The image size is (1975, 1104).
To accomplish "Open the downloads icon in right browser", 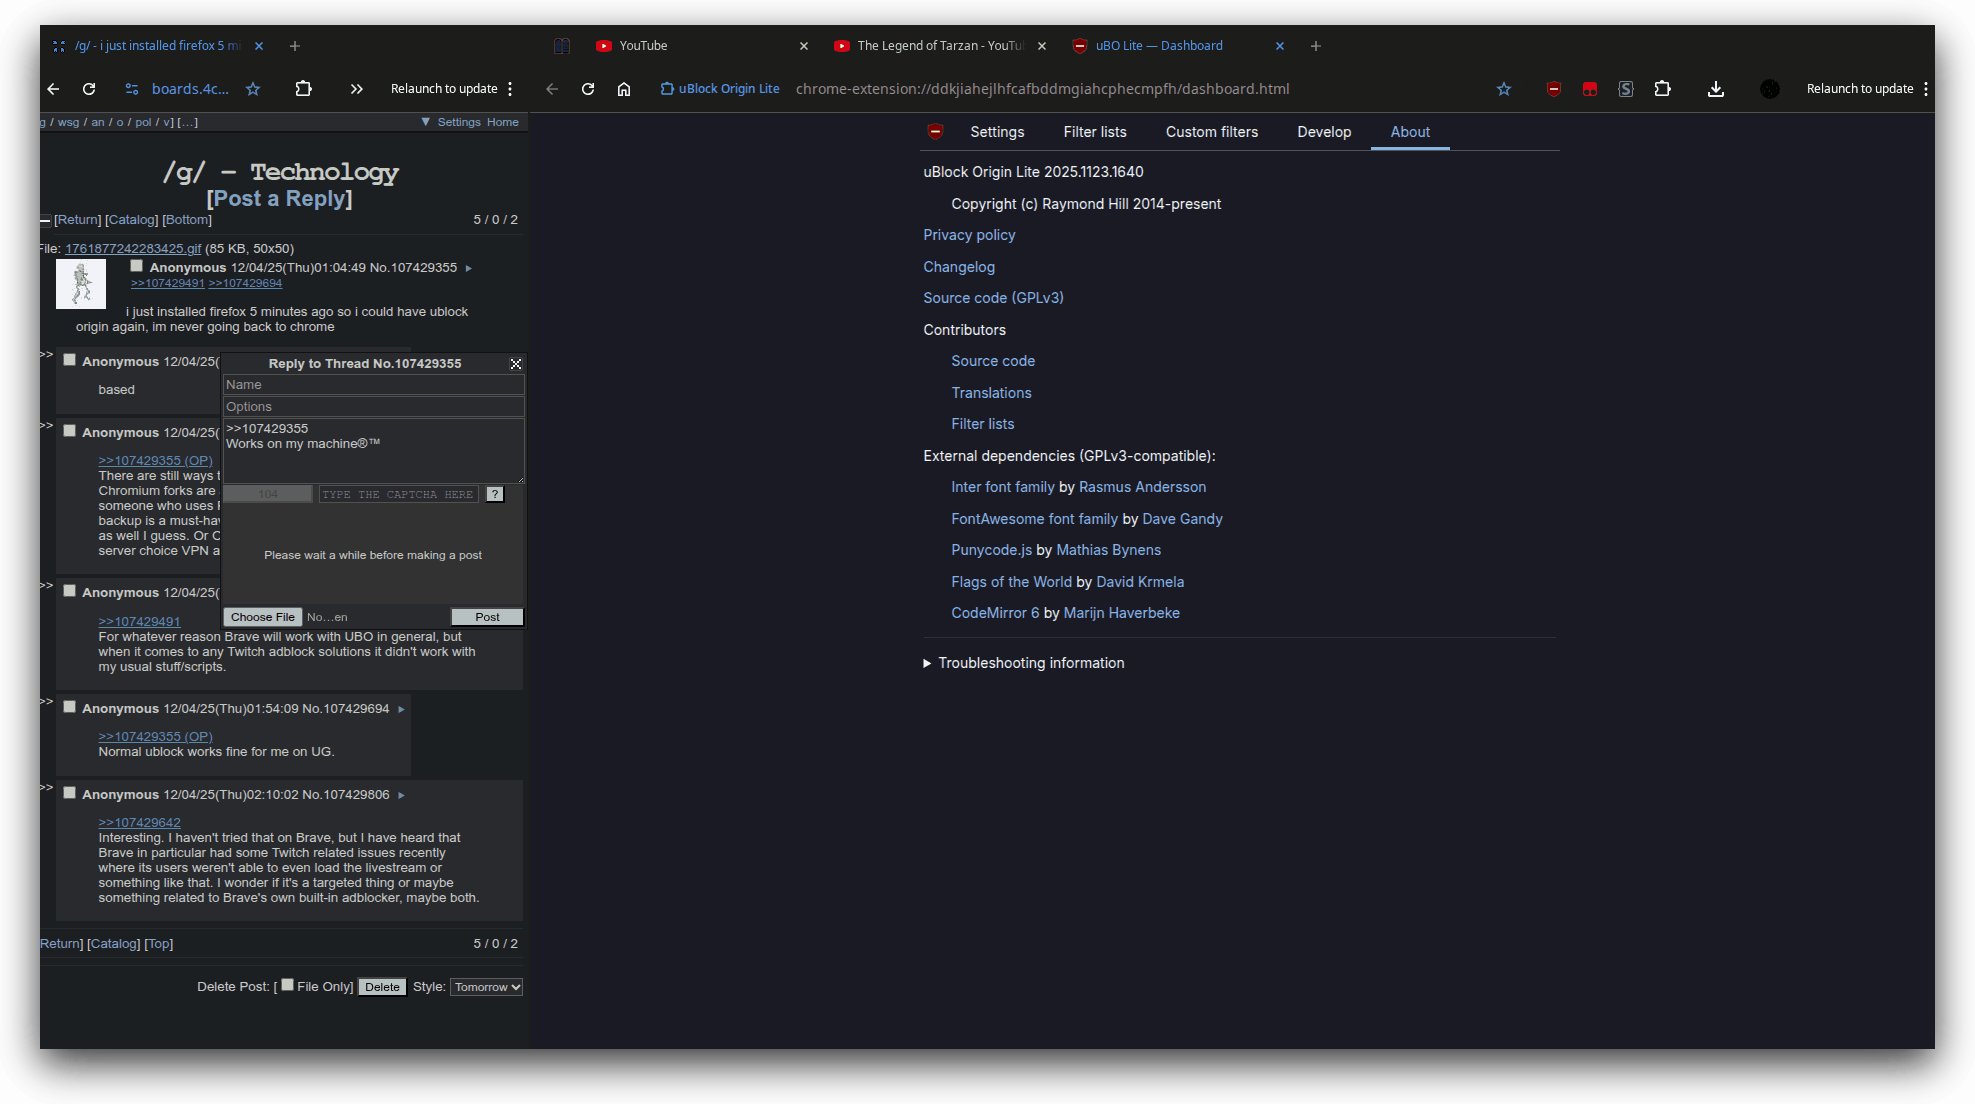I will [x=1715, y=89].
